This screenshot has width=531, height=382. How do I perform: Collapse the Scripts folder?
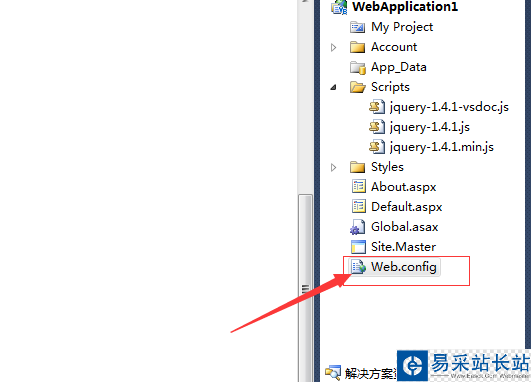[x=334, y=87]
